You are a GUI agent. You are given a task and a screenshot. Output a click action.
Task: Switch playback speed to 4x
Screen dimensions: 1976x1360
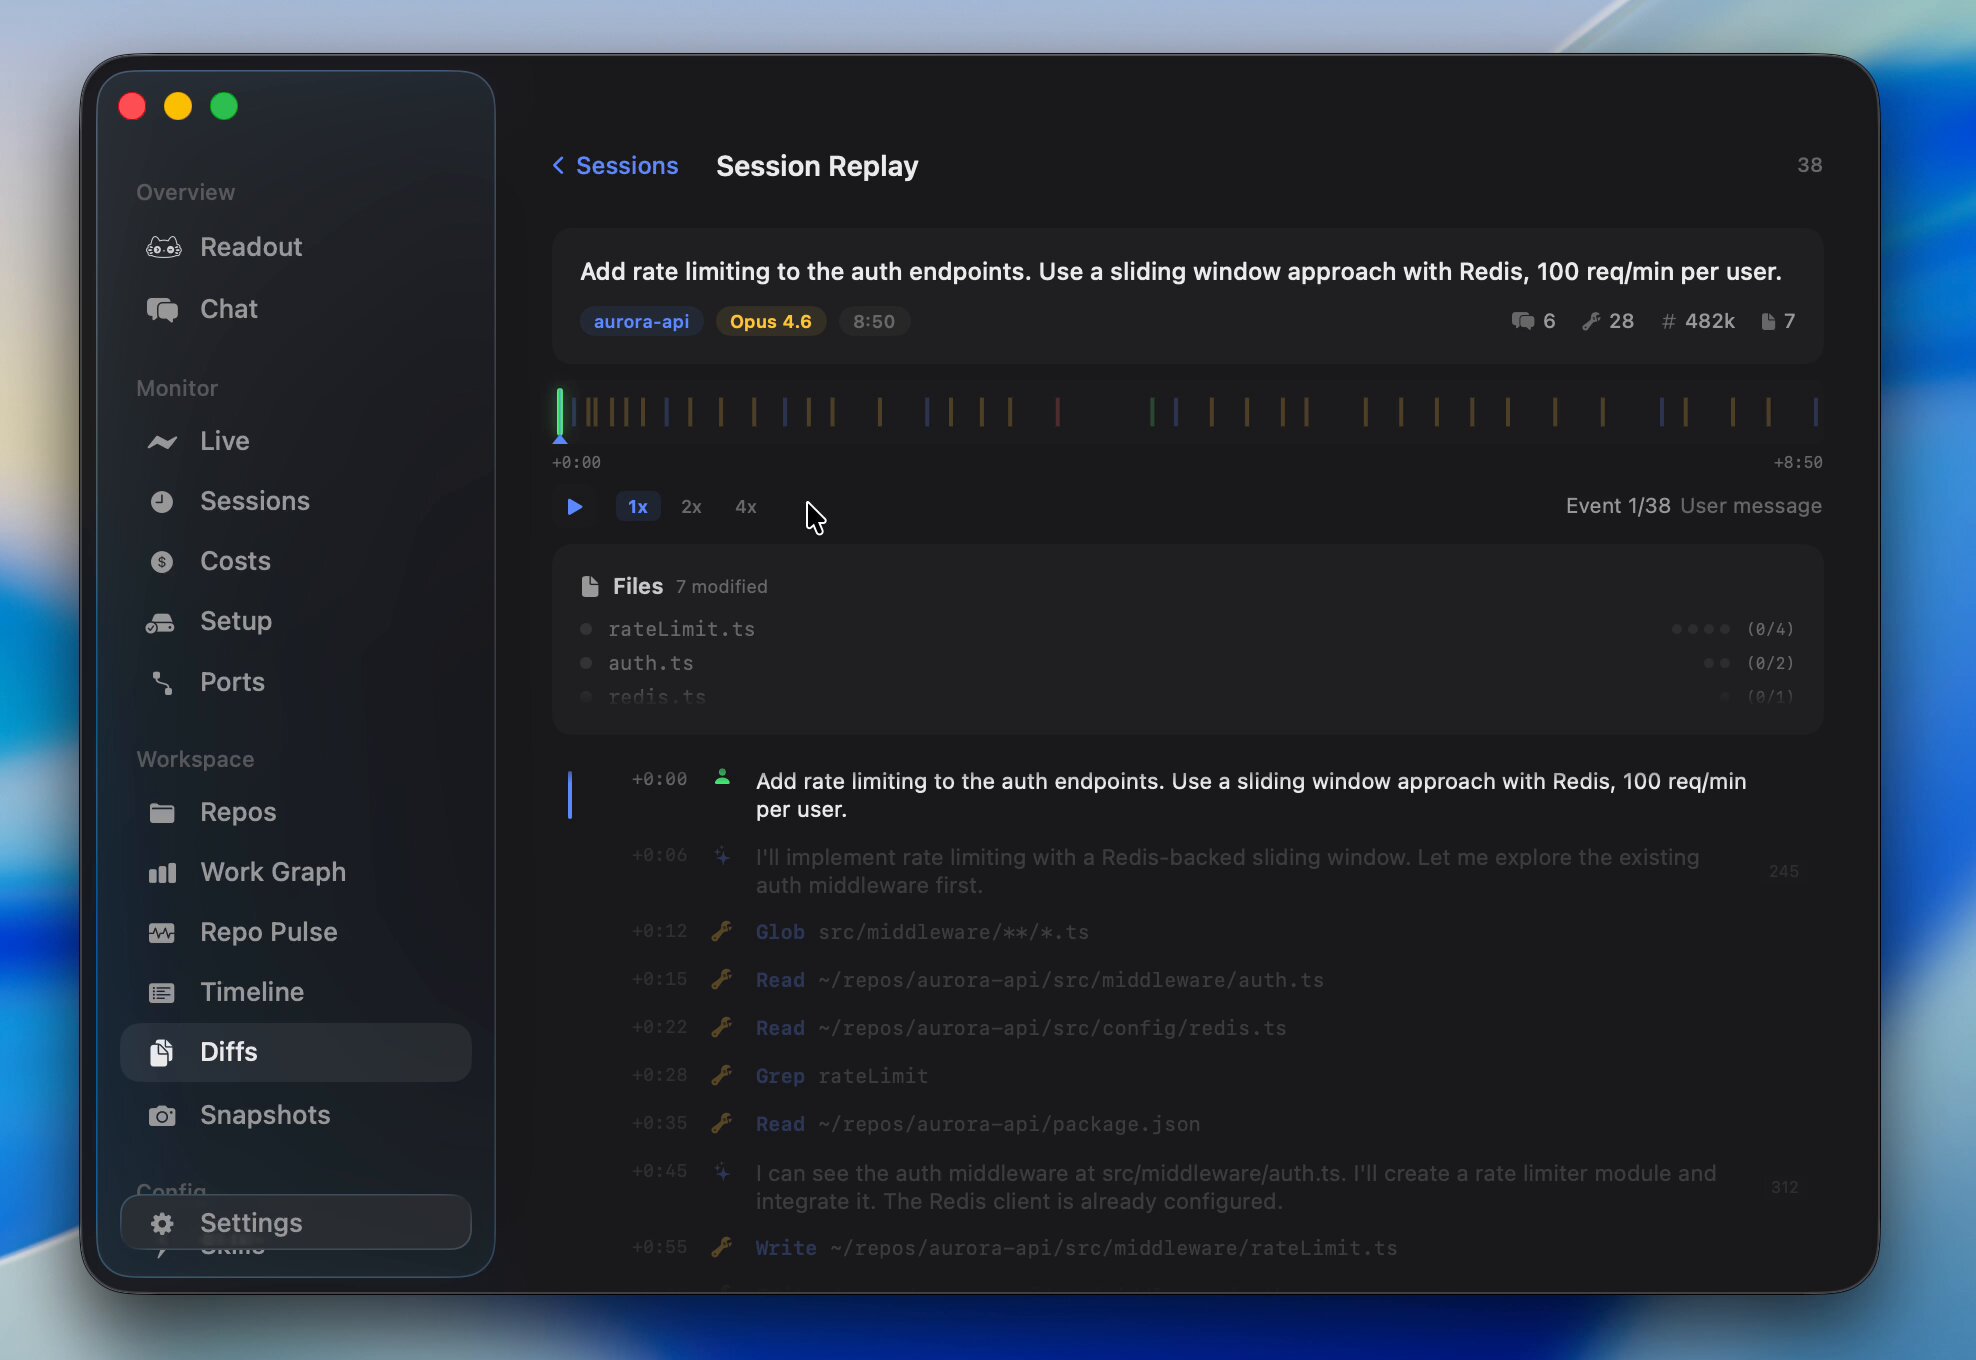pos(746,507)
